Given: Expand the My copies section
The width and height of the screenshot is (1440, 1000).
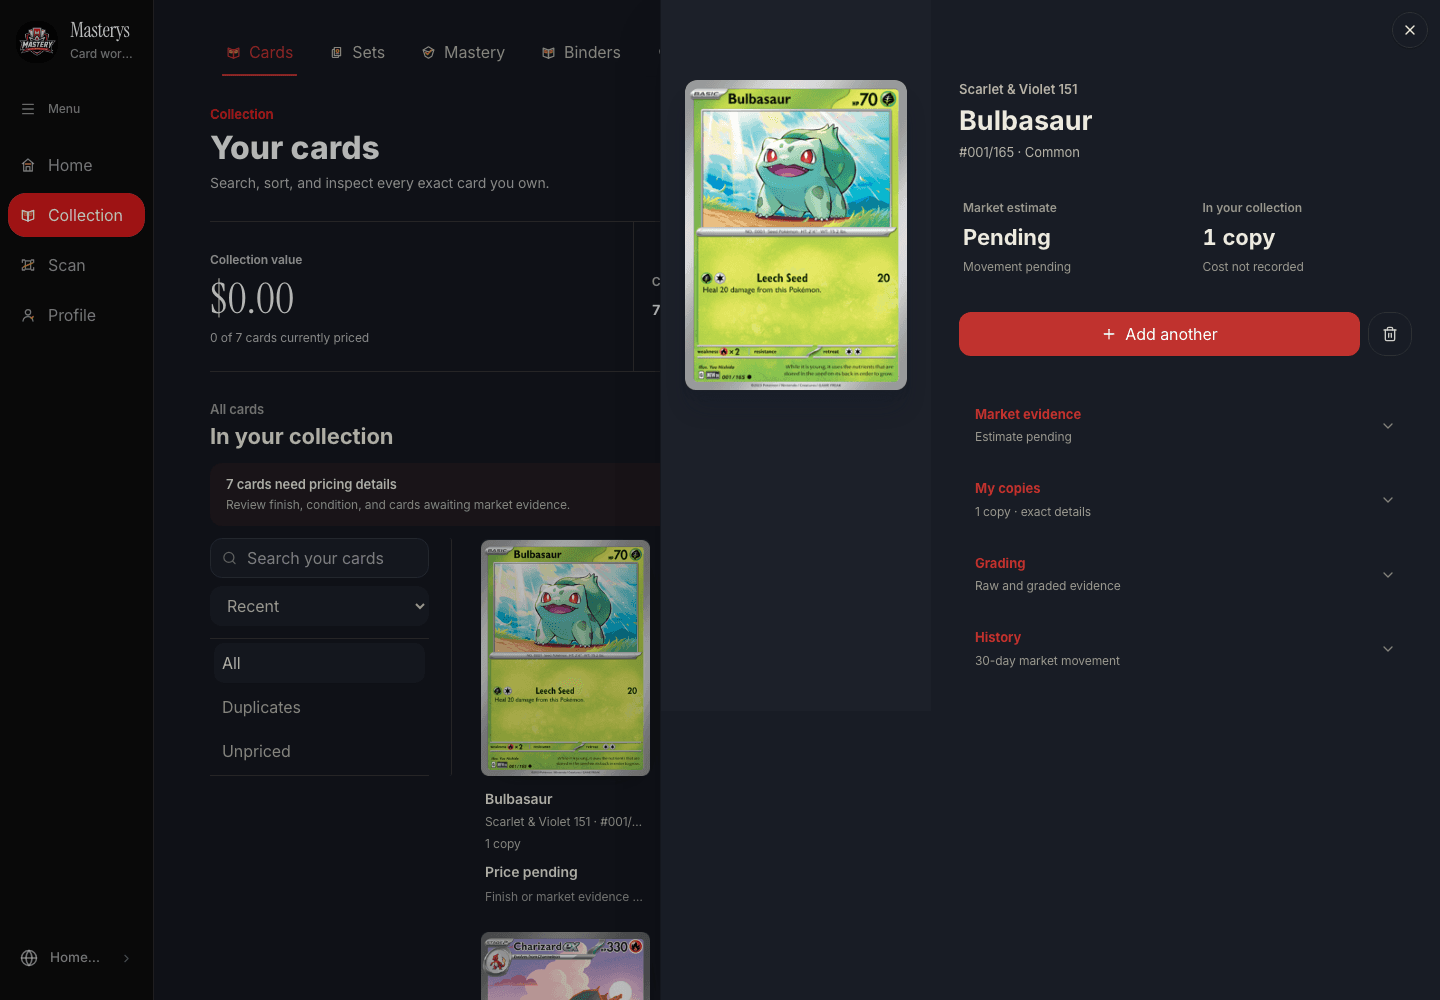Looking at the screenshot, I should (1185, 499).
